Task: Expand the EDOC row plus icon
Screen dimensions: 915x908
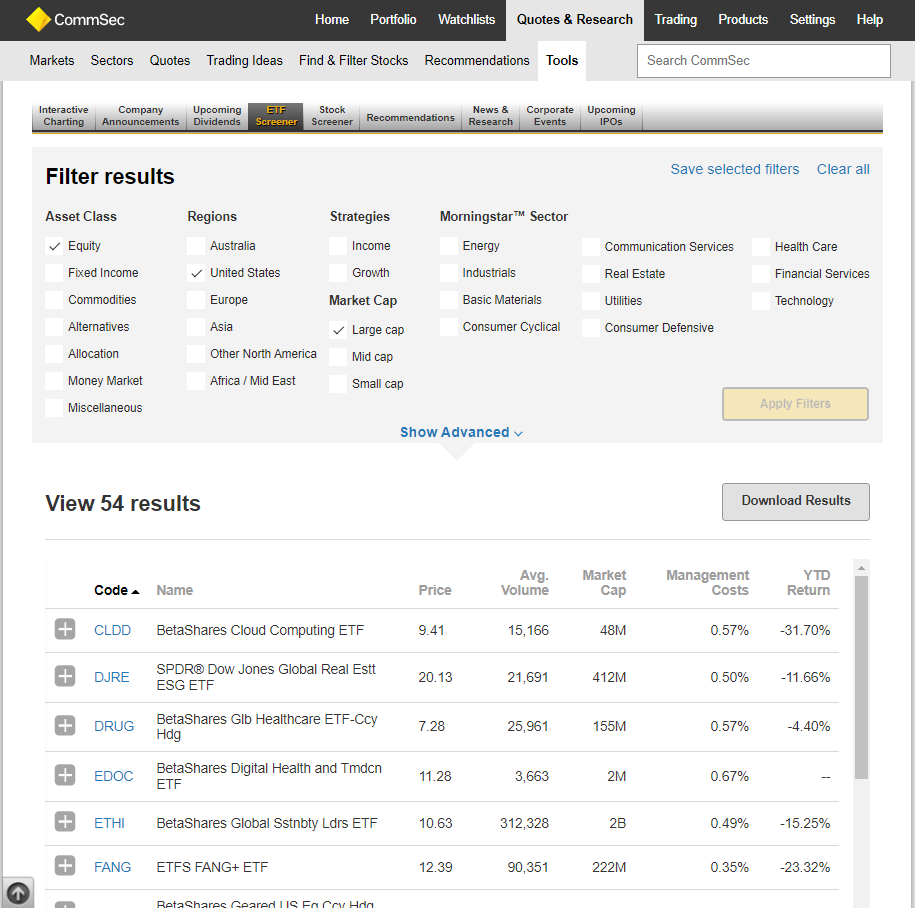Action: pos(65,775)
